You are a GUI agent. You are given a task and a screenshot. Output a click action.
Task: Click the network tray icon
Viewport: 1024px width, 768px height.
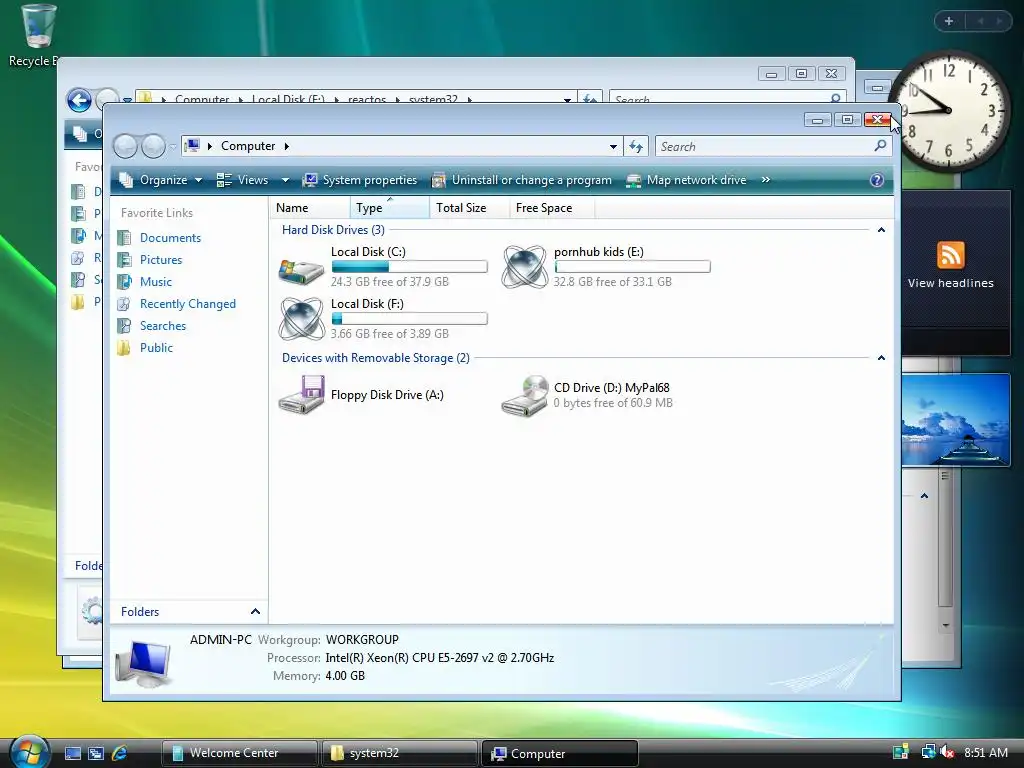pos(928,752)
